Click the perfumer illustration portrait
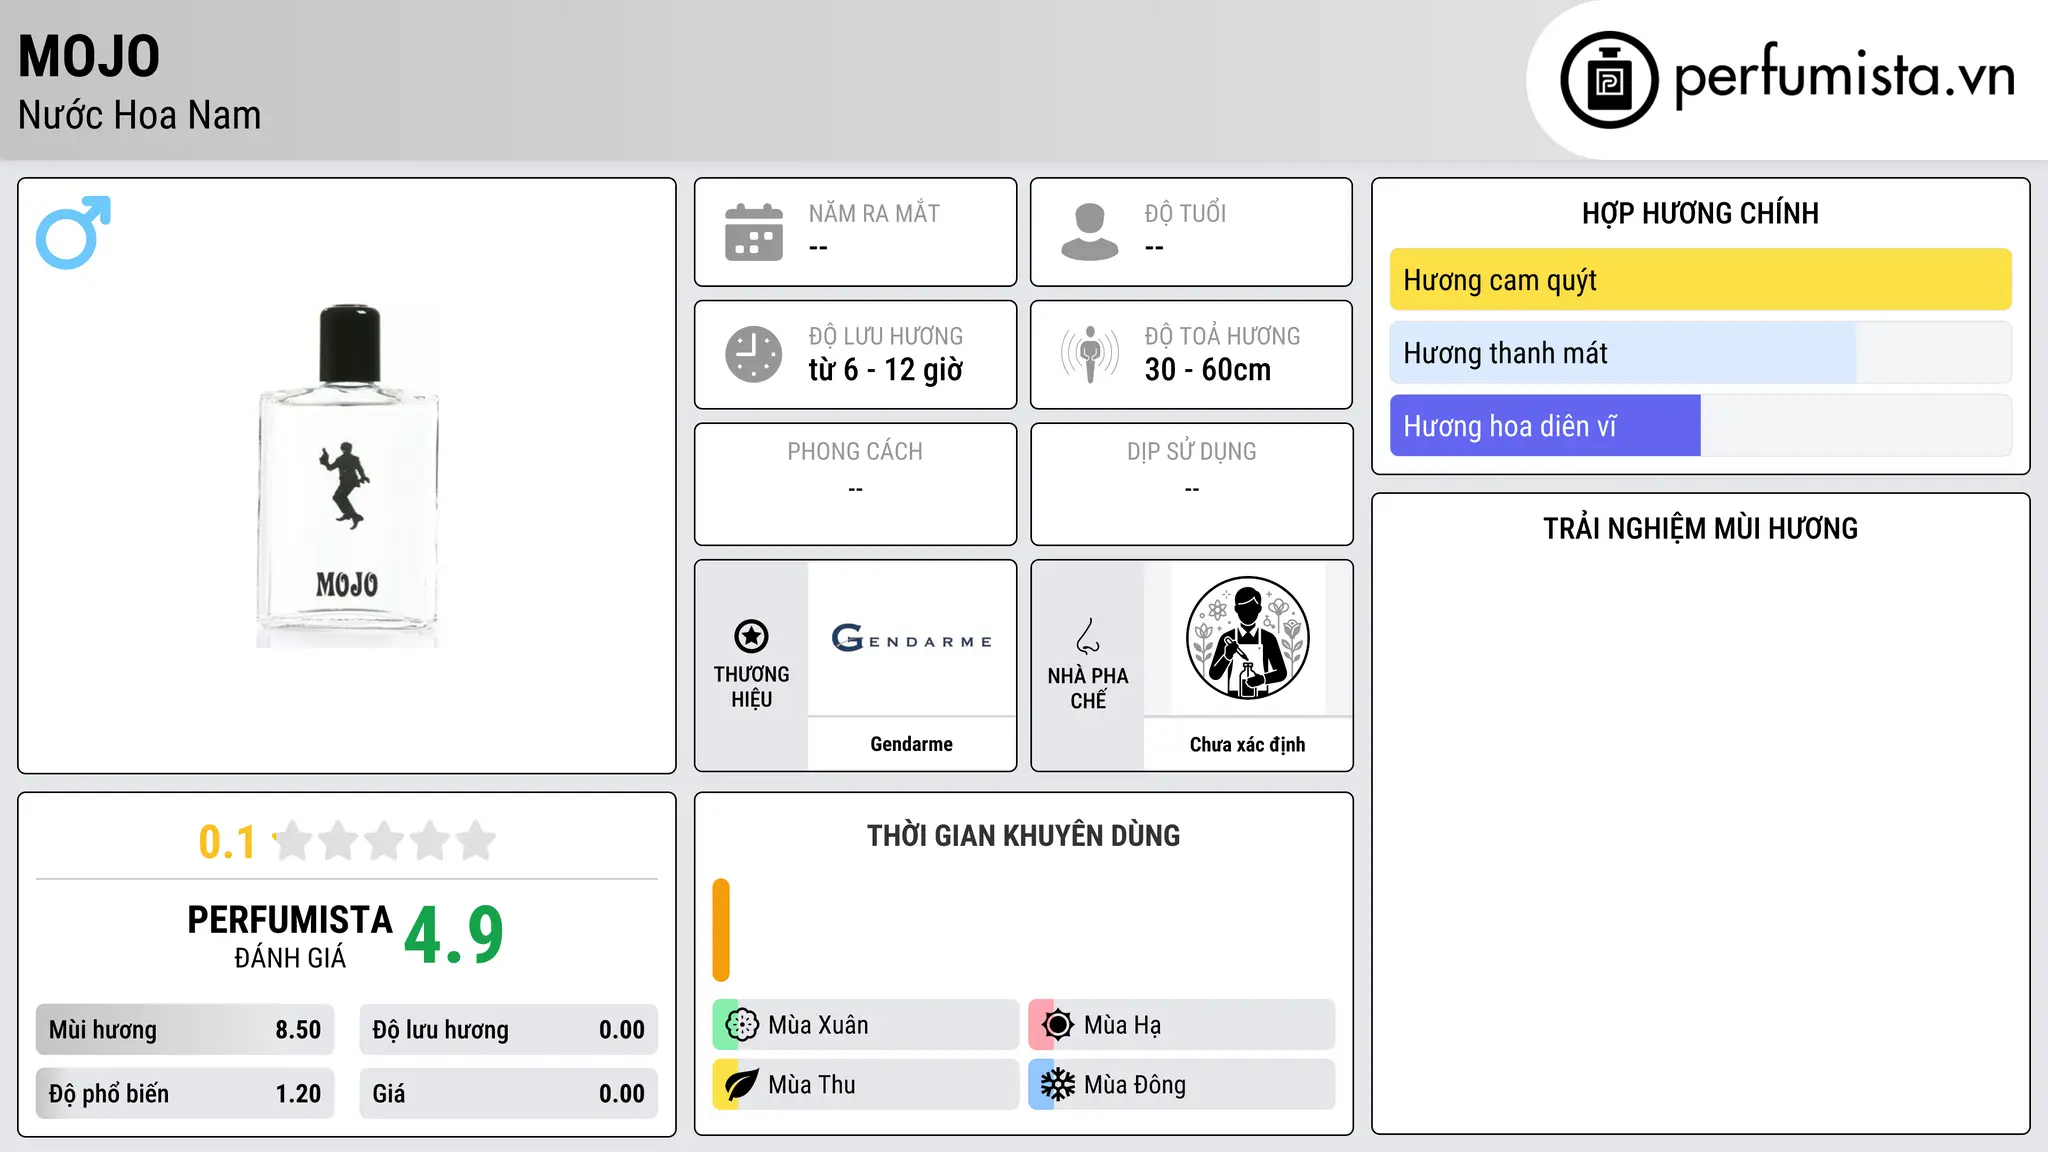Viewport: 2048px width, 1152px height. click(x=1247, y=638)
